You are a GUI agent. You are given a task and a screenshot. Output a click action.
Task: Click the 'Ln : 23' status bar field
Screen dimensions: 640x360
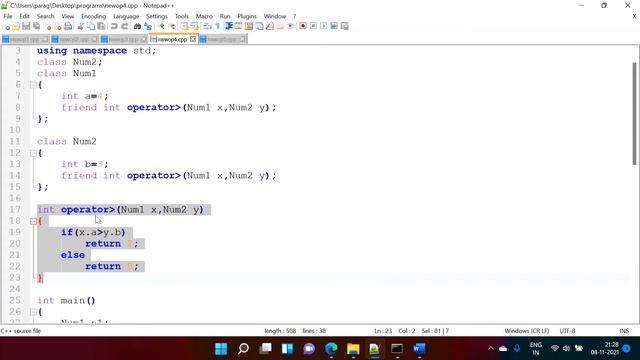pos(383,331)
